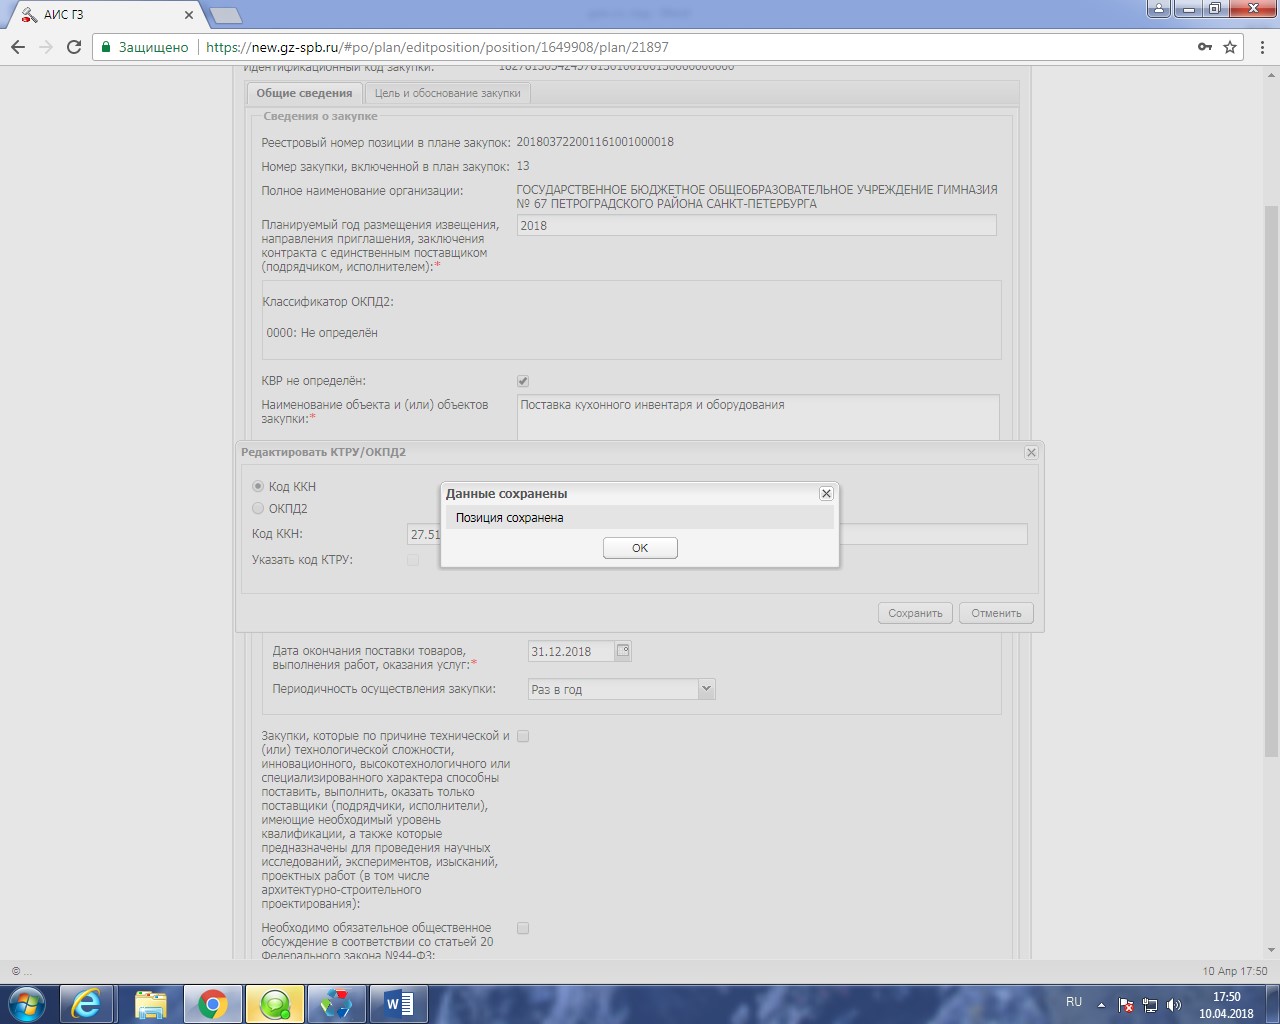Click the 'Поставка кухонного инвентаря' name text area
This screenshot has width=1280, height=1024.
click(758, 418)
